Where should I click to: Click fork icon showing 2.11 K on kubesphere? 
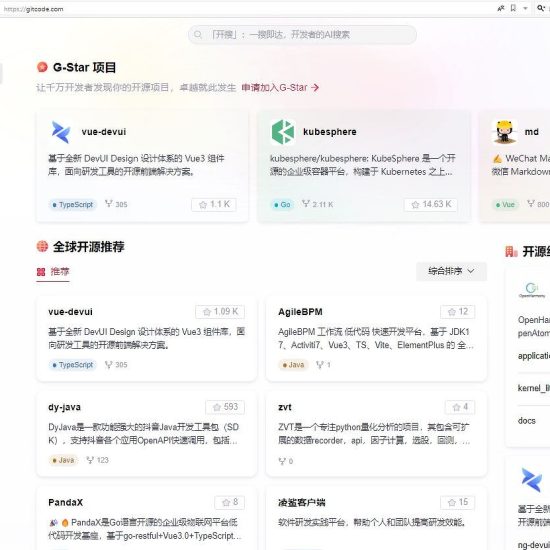(x=306, y=204)
